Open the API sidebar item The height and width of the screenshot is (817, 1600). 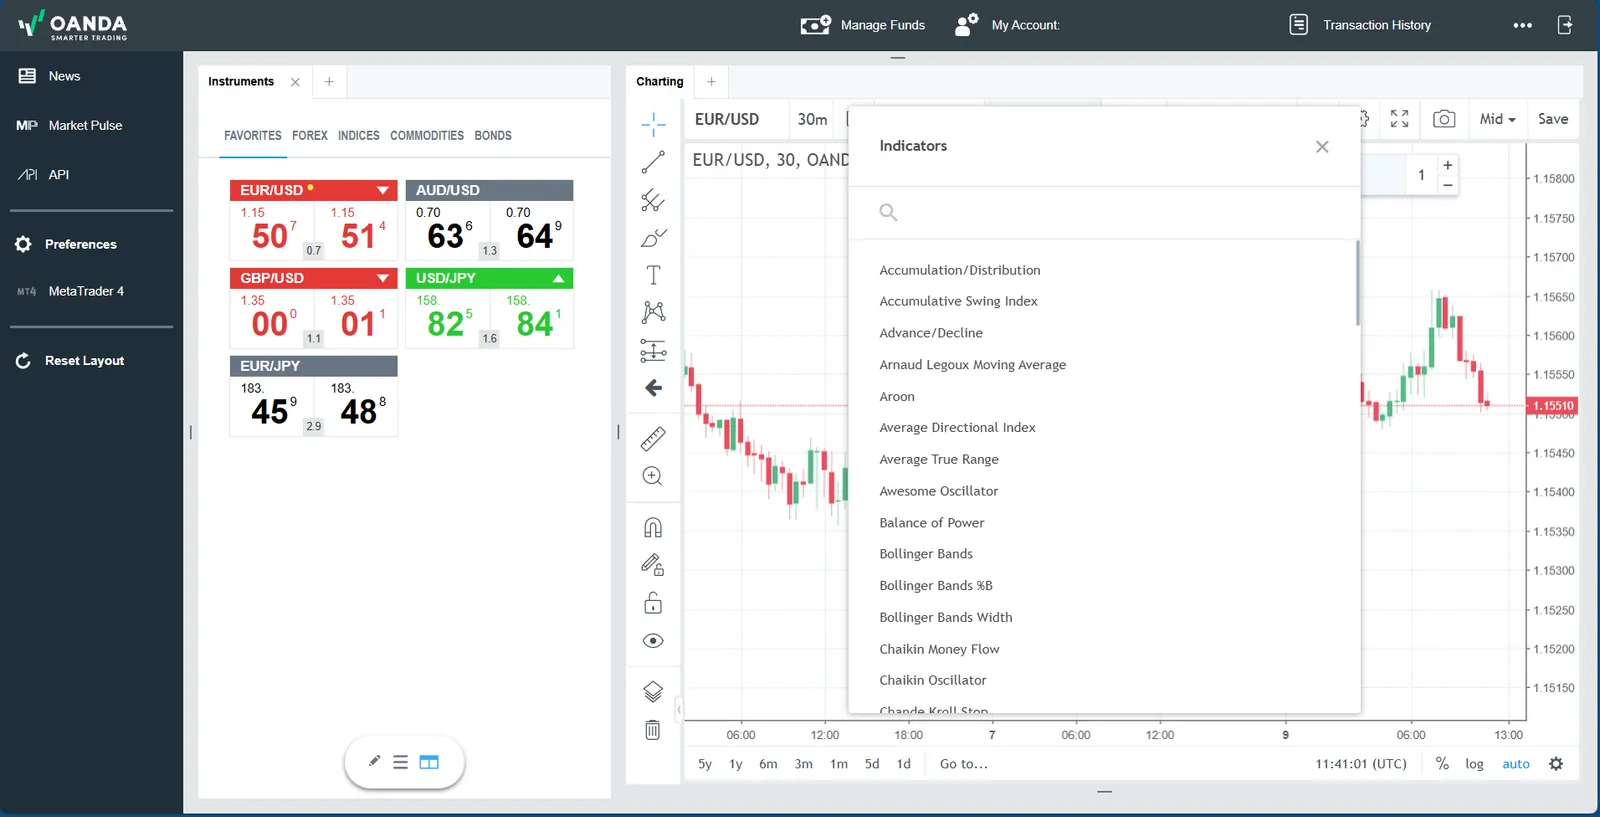click(43, 175)
